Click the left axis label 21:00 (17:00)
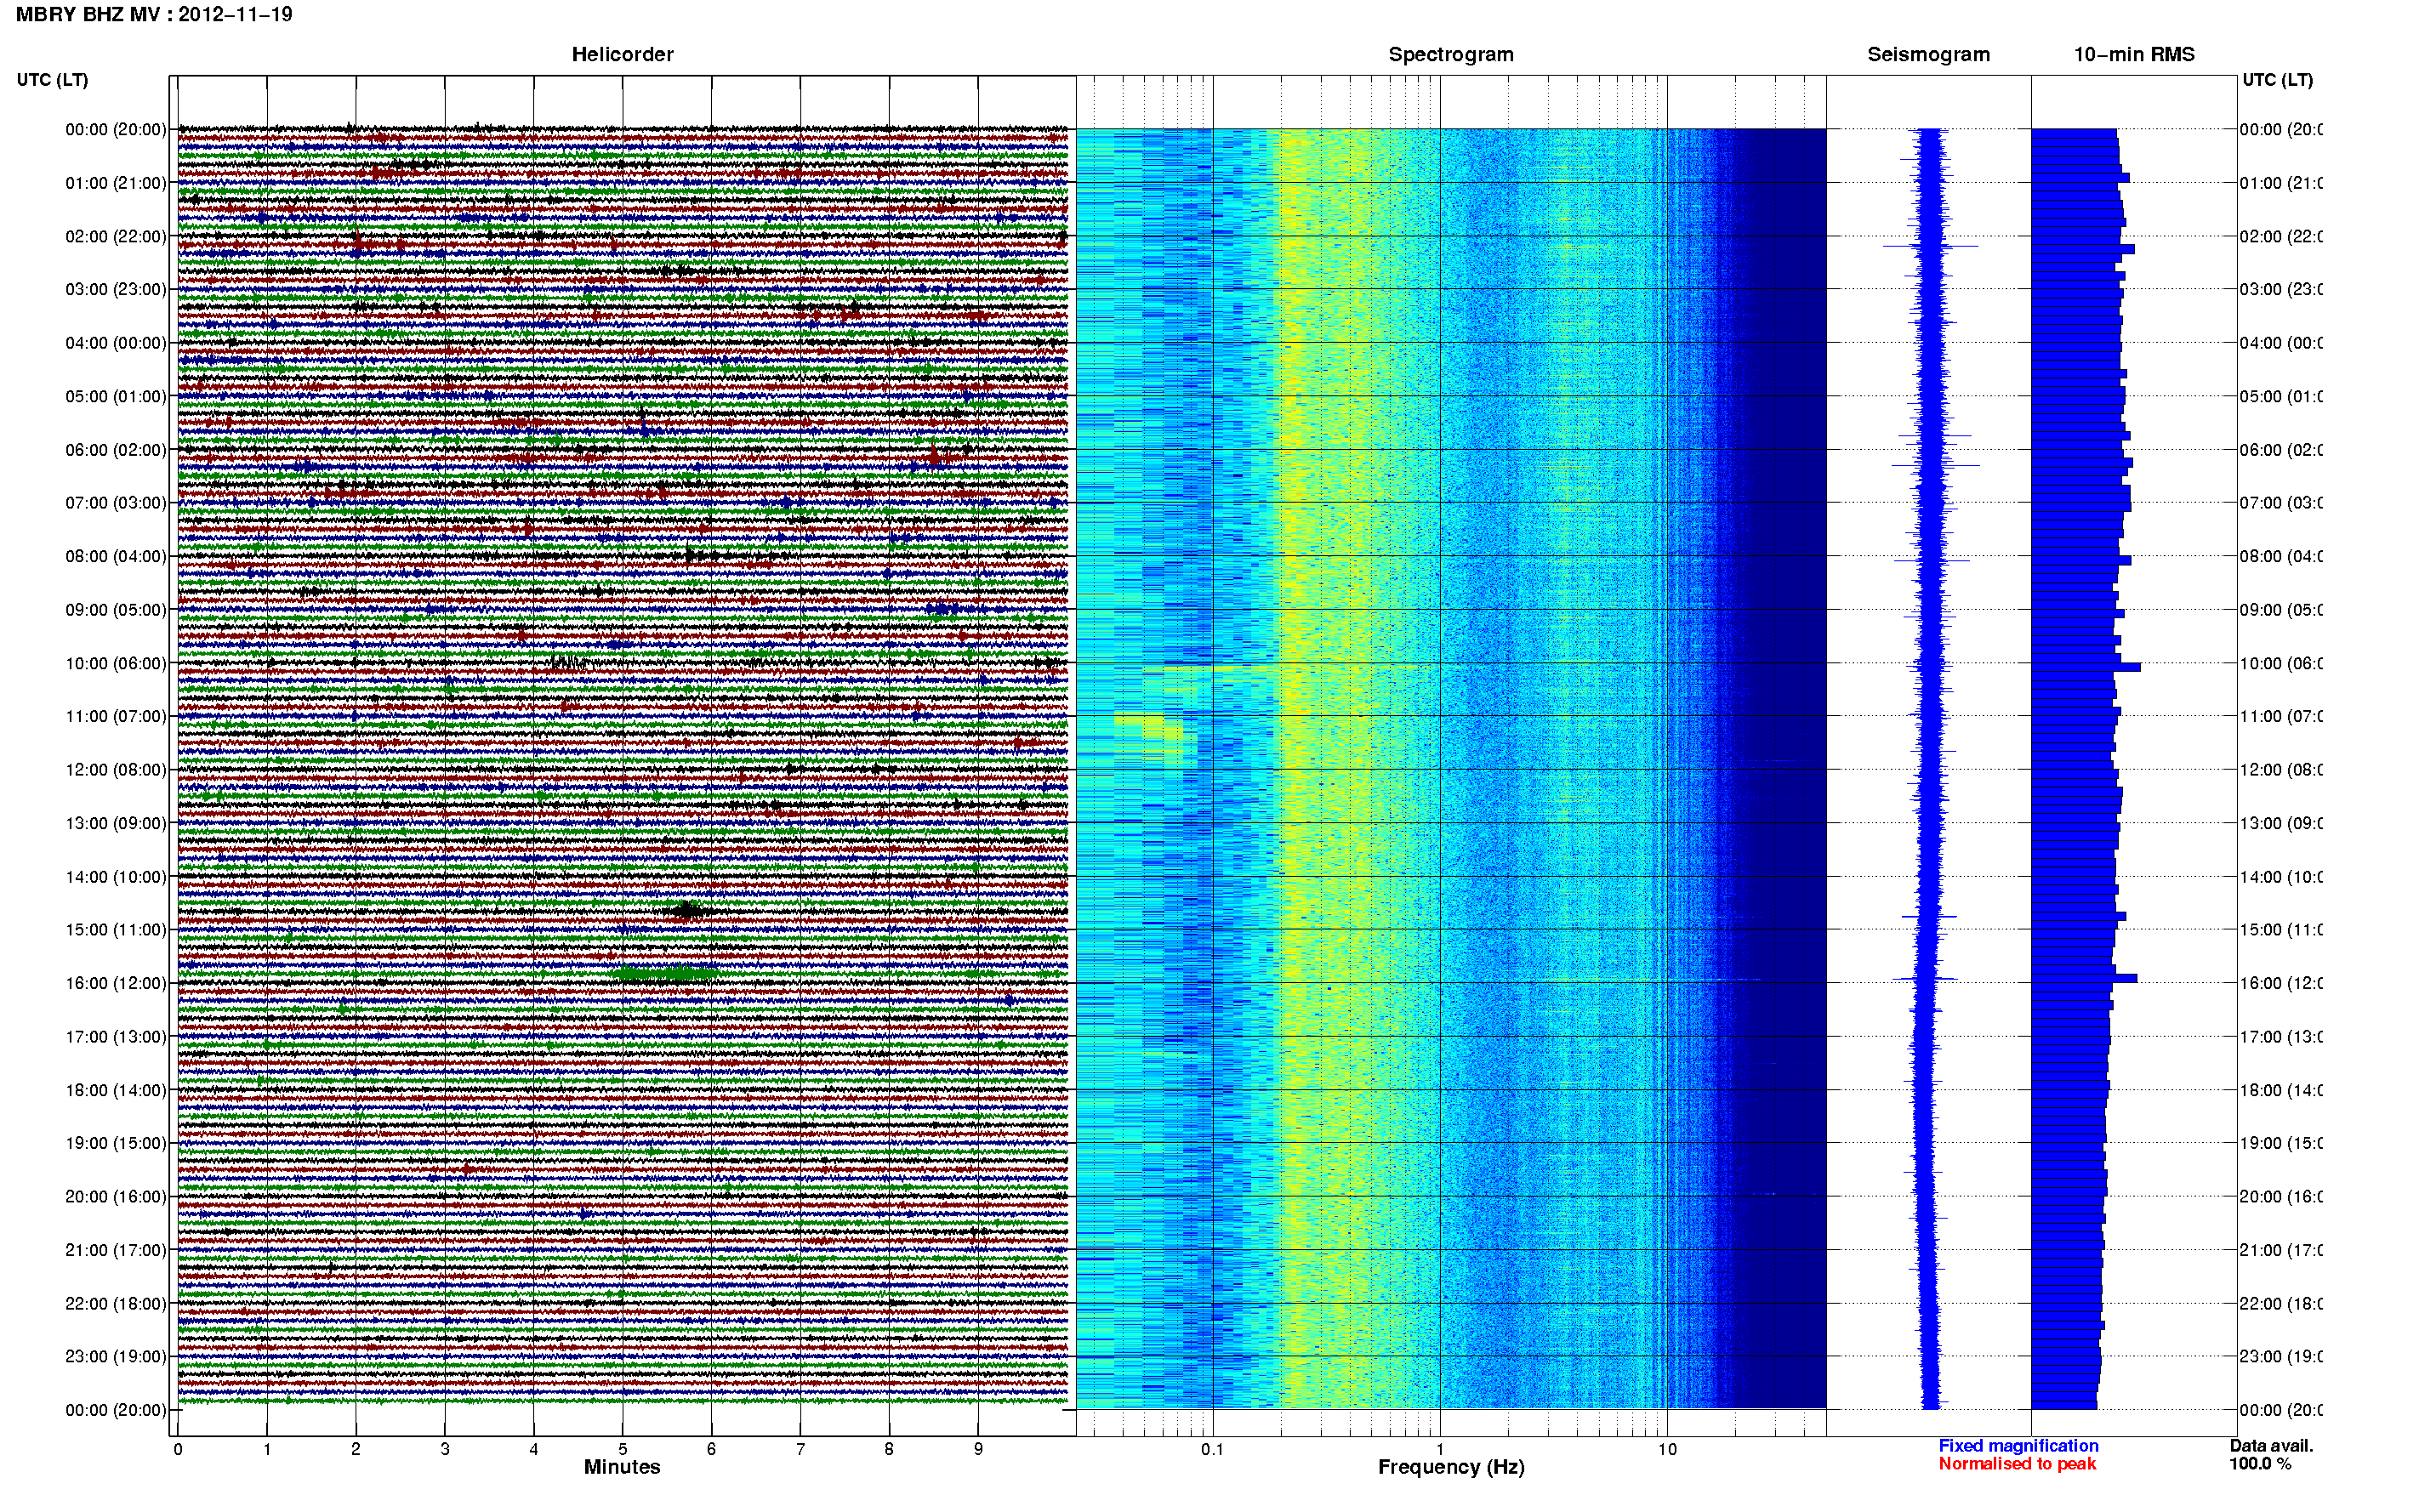 pos(116,1250)
